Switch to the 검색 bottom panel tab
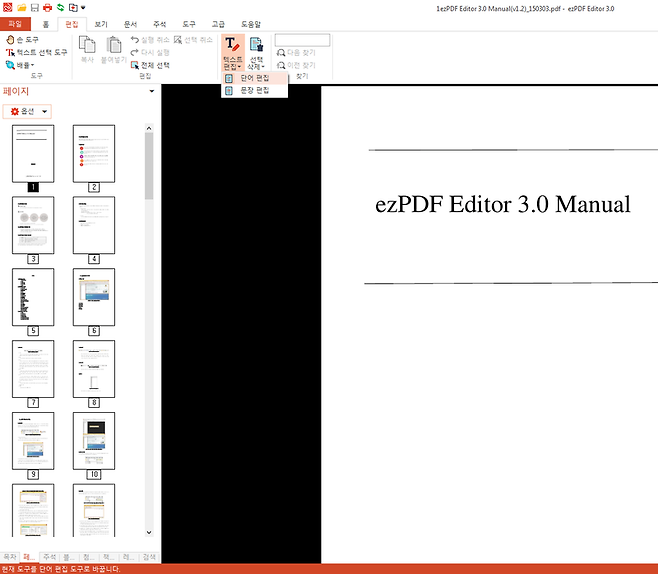The image size is (658, 574). pyautogui.click(x=149, y=557)
